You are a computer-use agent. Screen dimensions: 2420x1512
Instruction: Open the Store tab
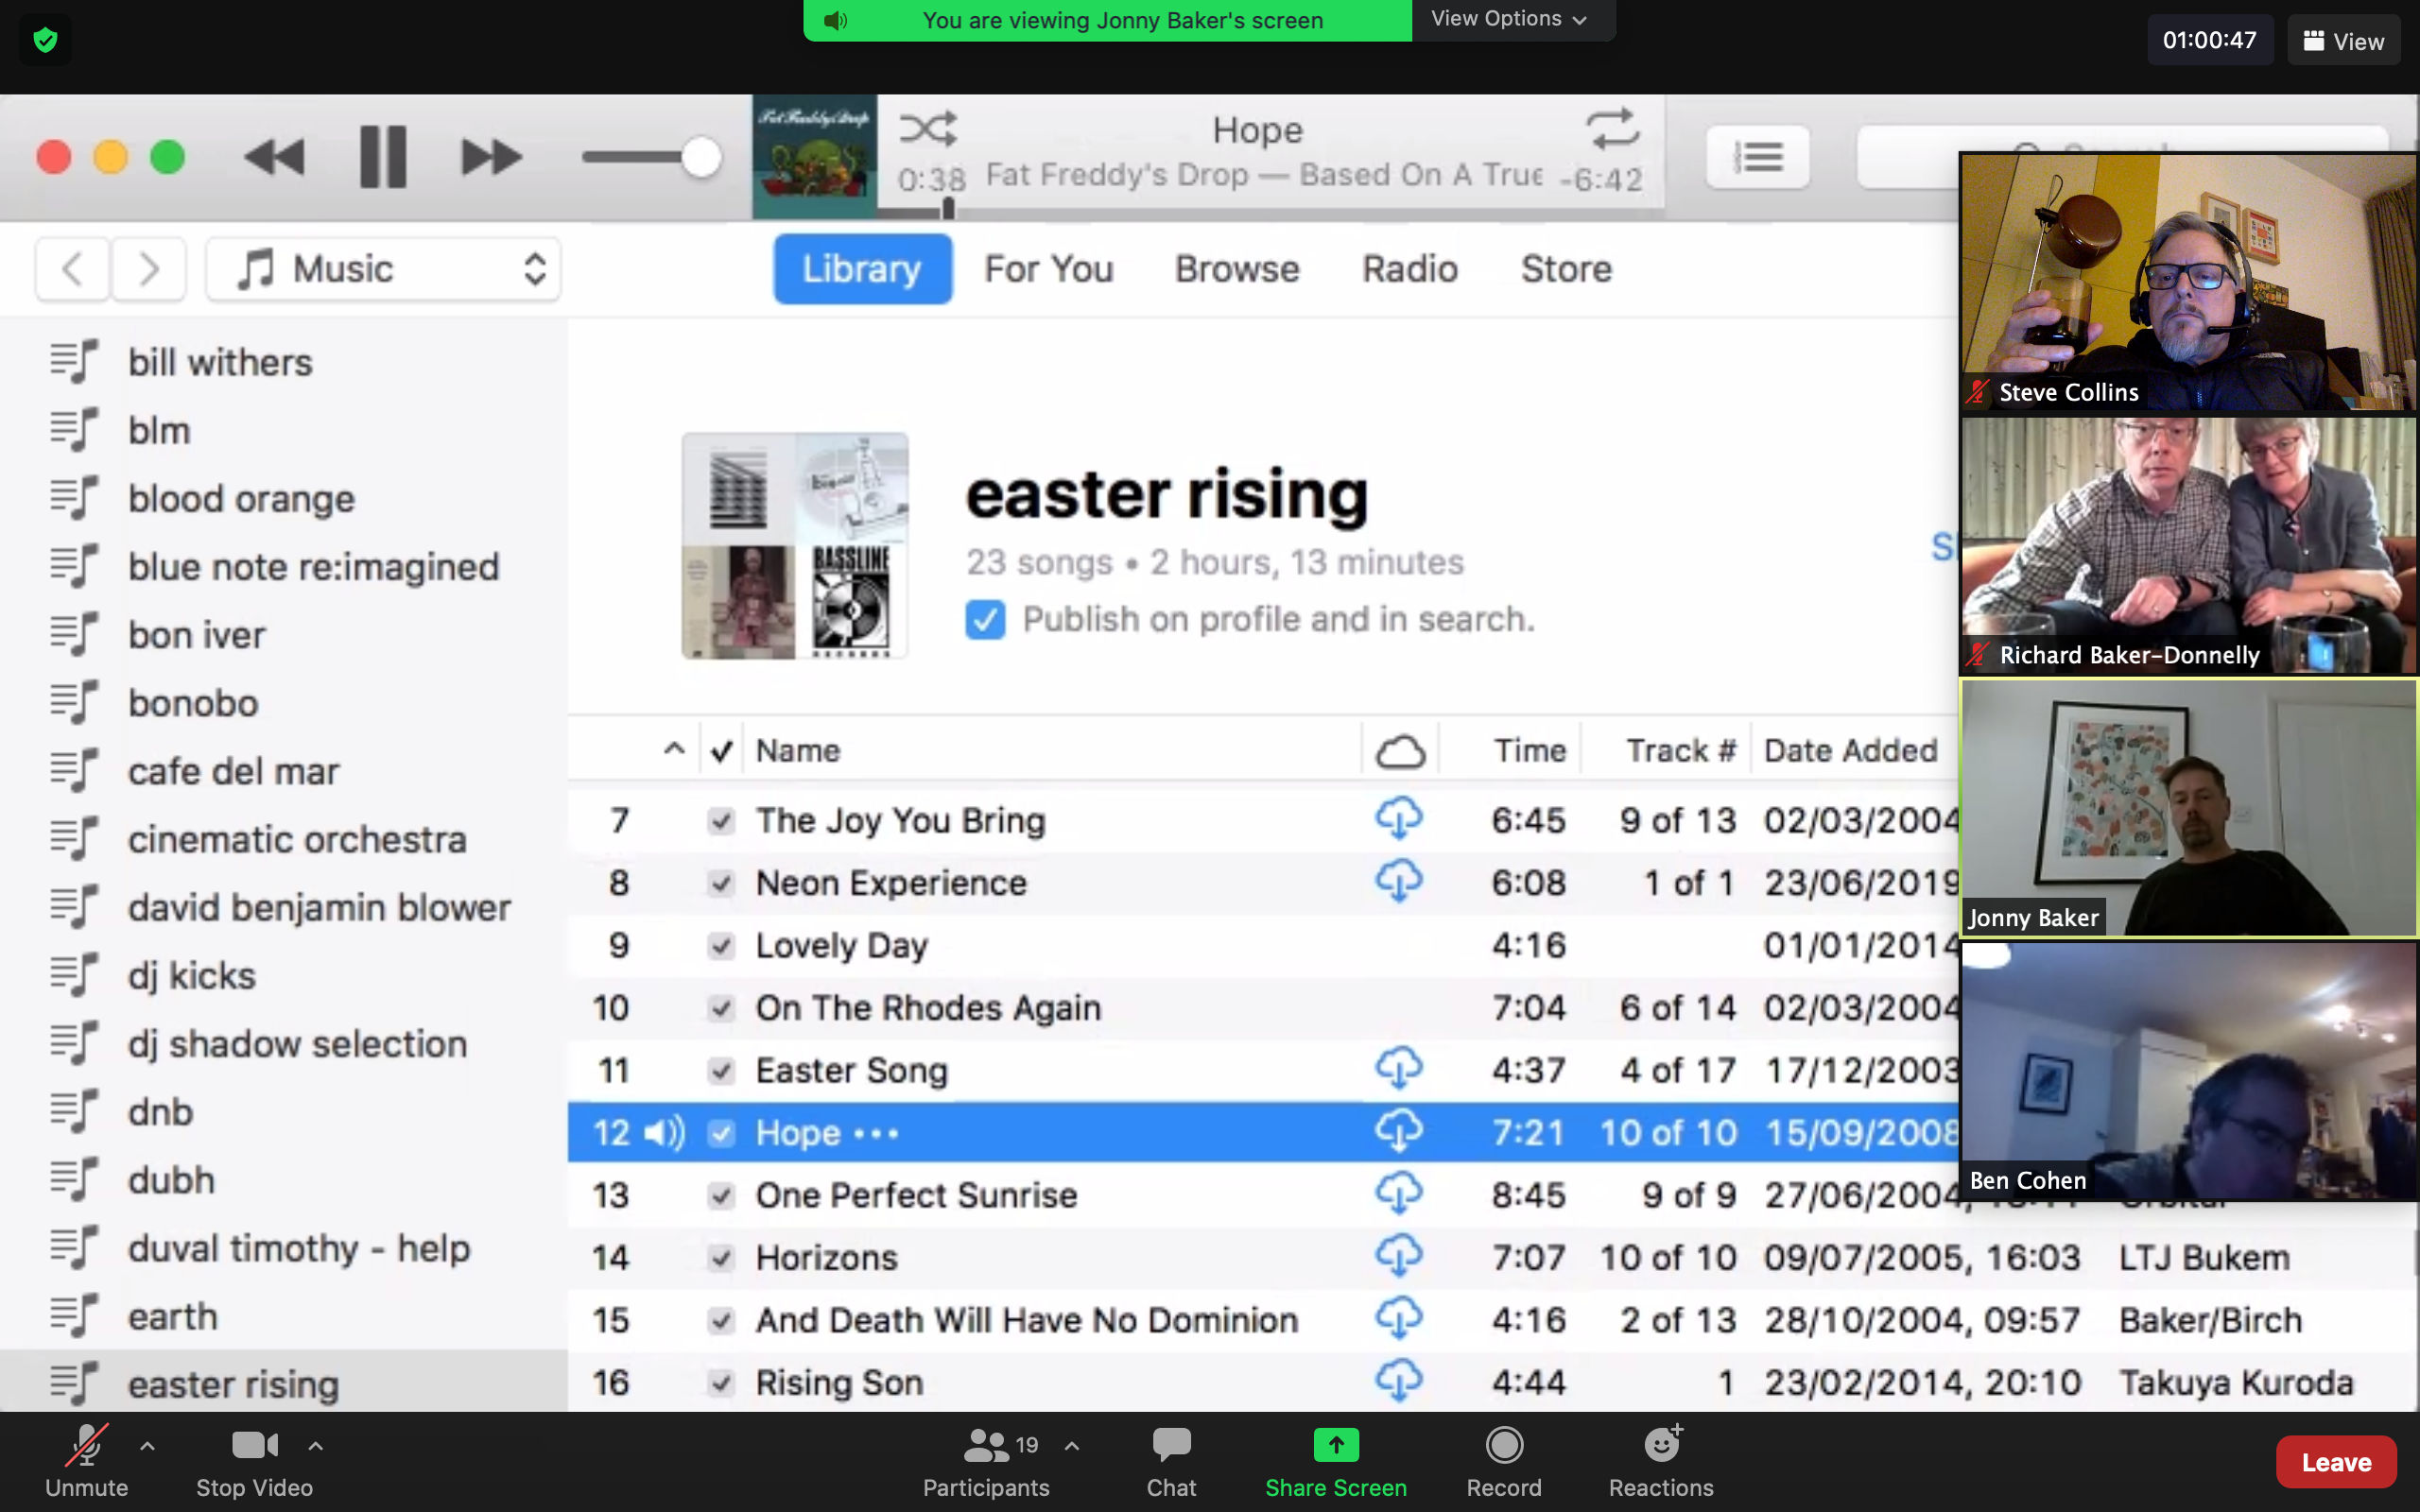1566,269
